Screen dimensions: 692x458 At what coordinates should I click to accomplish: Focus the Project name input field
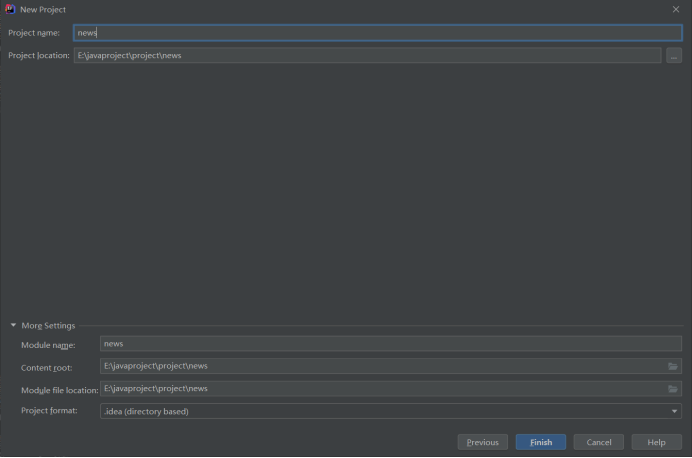(x=378, y=33)
